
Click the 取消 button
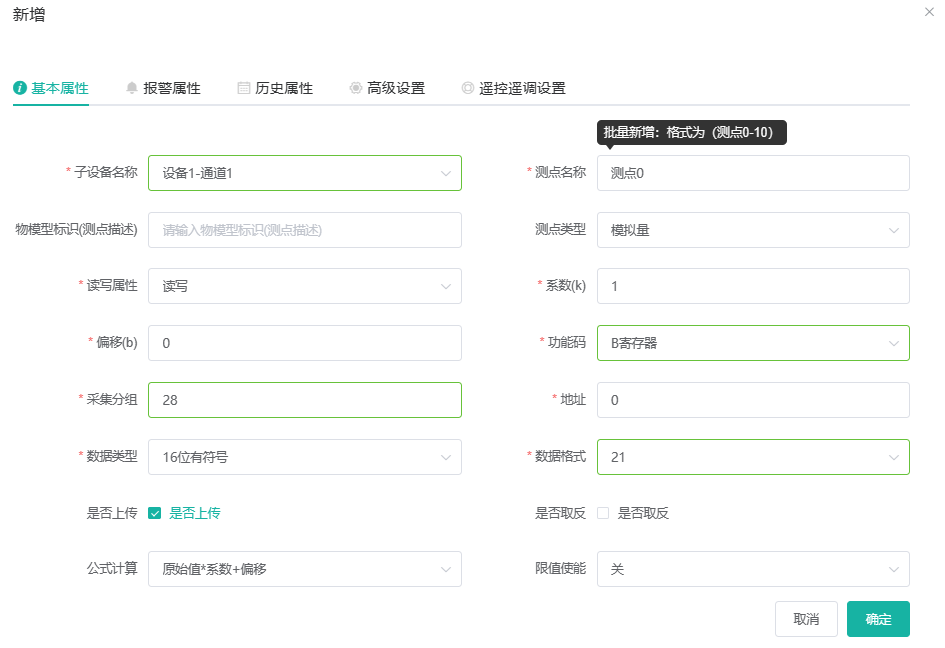click(806, 619)
